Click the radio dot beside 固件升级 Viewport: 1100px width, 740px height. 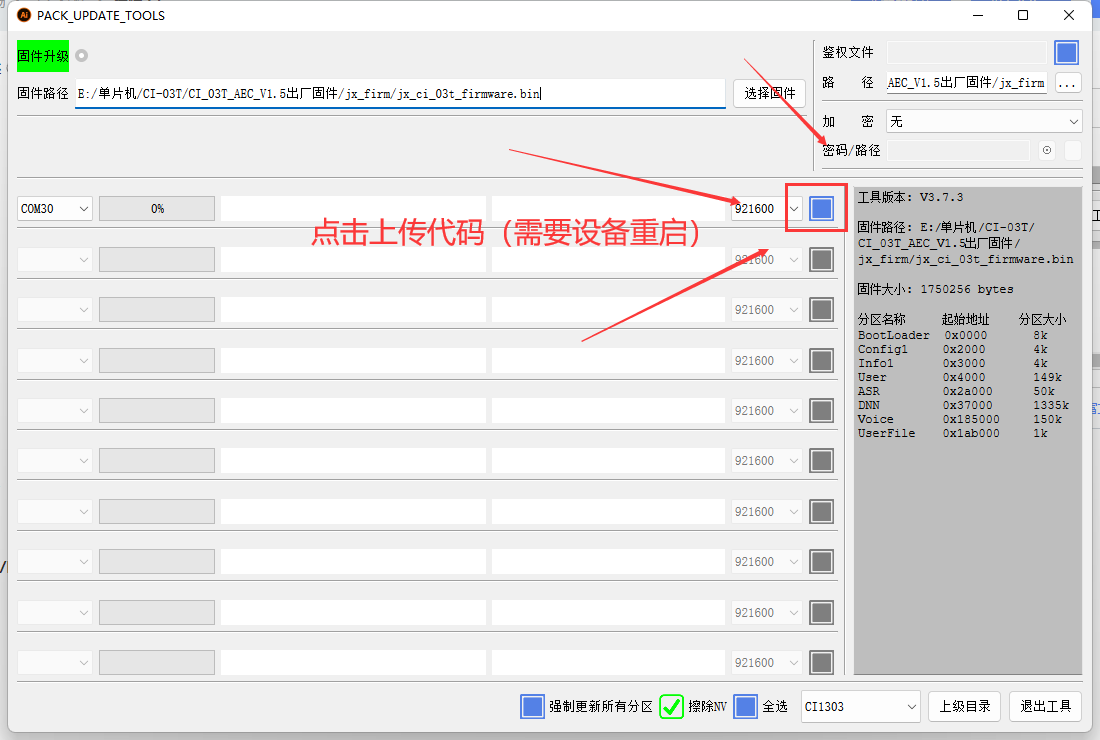point(82,55)
